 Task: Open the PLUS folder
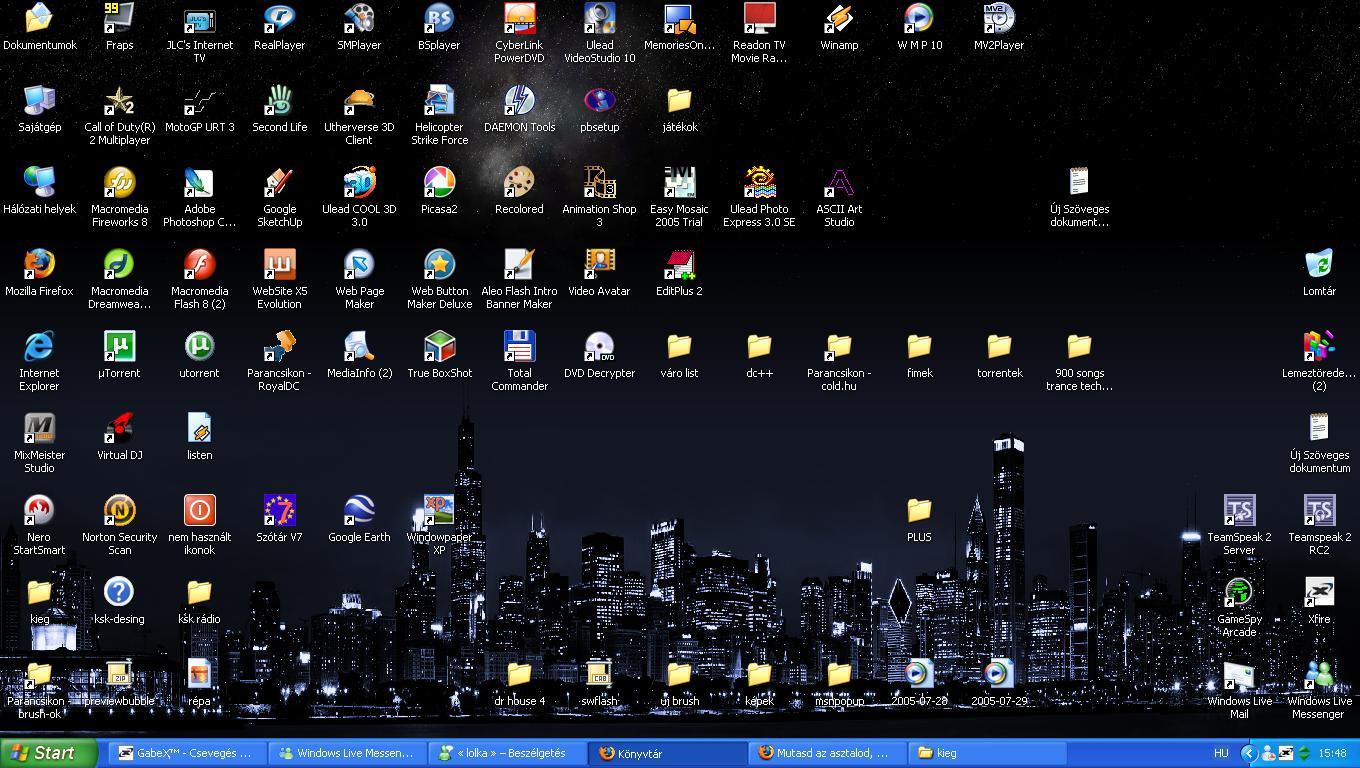(919, 519)
